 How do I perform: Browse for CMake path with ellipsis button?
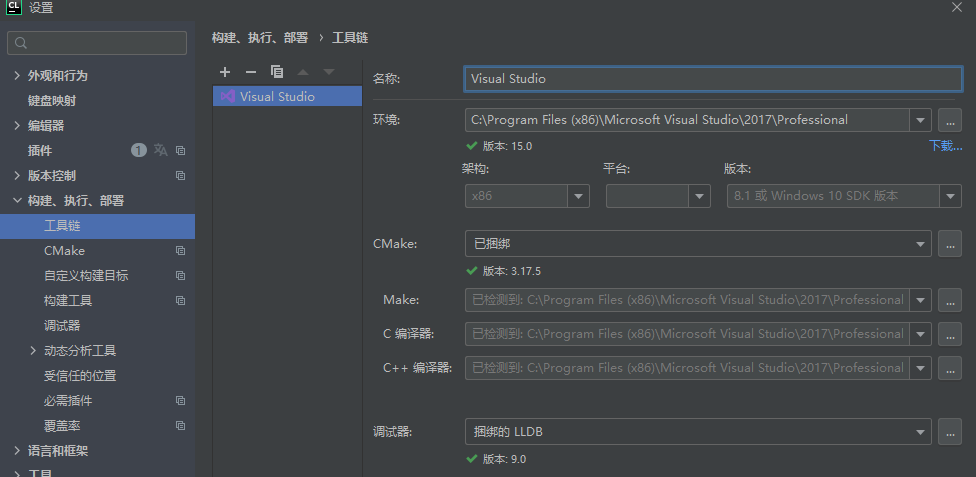(x=949, y=243)
